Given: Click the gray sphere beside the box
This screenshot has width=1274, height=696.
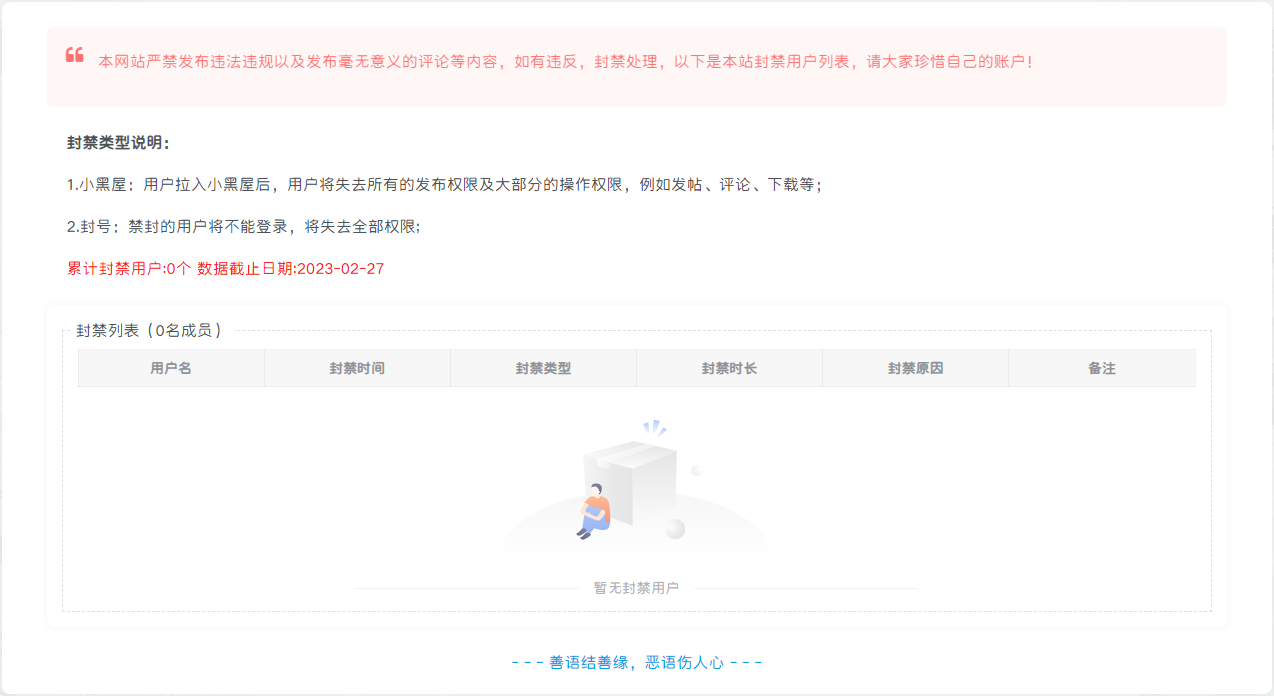Looking at the screenshot, I should [x=675, y=529].
